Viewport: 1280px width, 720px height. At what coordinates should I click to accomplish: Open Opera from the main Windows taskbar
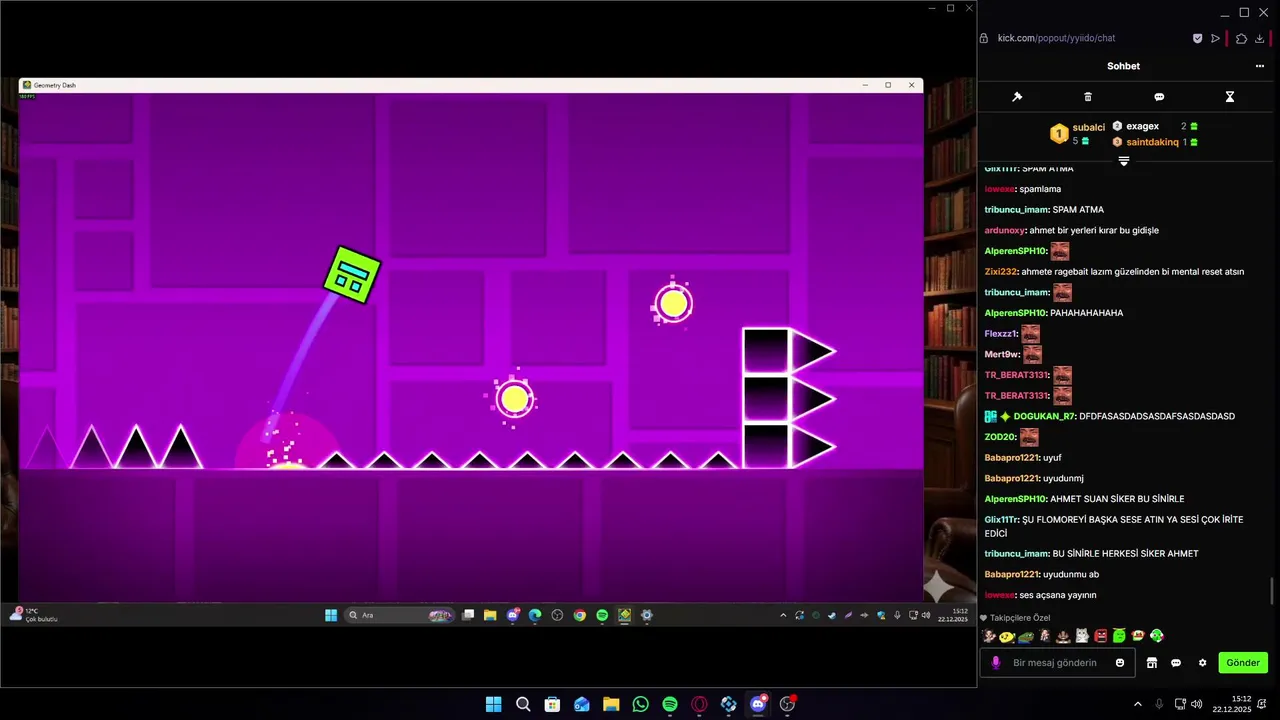(700, 704)
